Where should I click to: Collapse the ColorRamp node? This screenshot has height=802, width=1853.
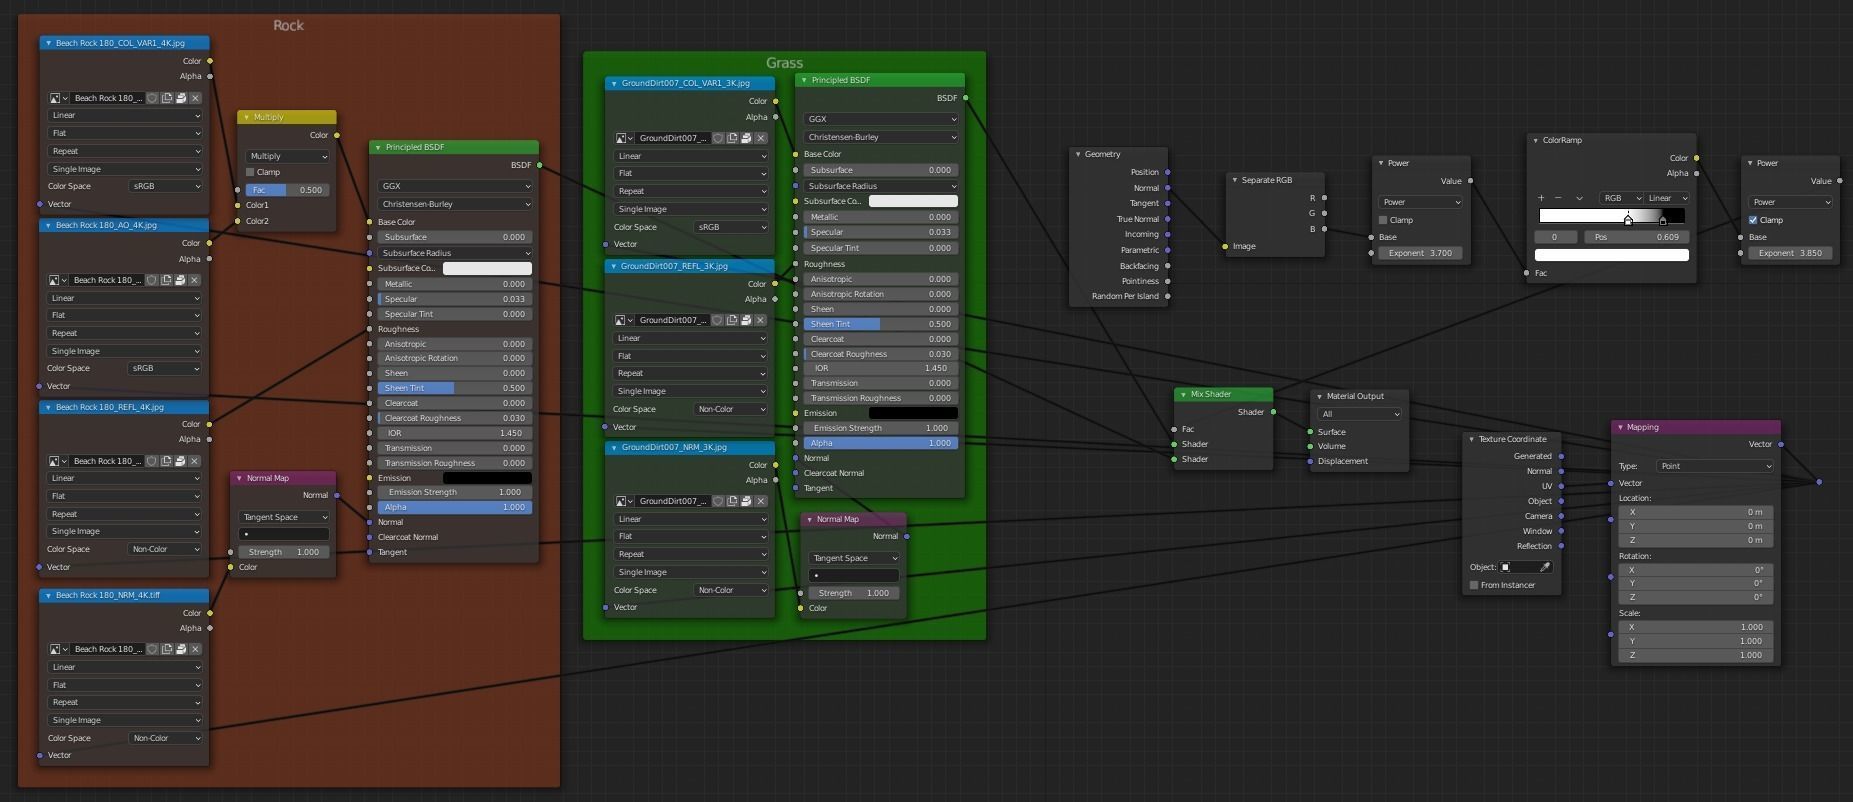click(1536, 140)
